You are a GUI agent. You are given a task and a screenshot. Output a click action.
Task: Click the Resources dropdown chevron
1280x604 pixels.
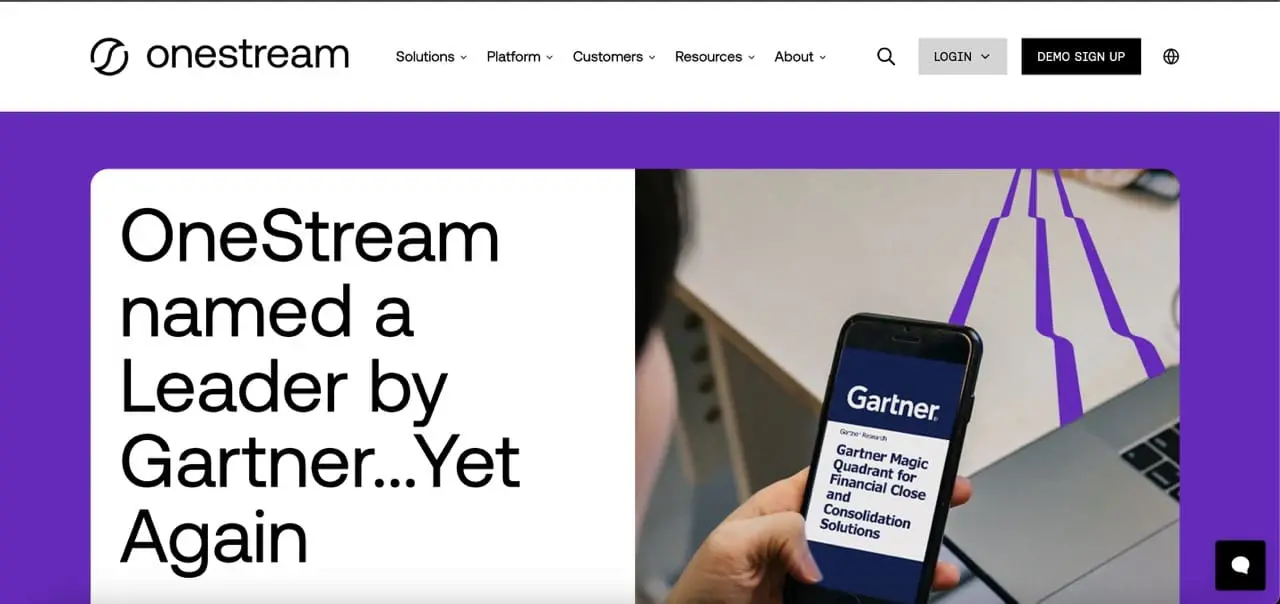[x=751, y=58]
